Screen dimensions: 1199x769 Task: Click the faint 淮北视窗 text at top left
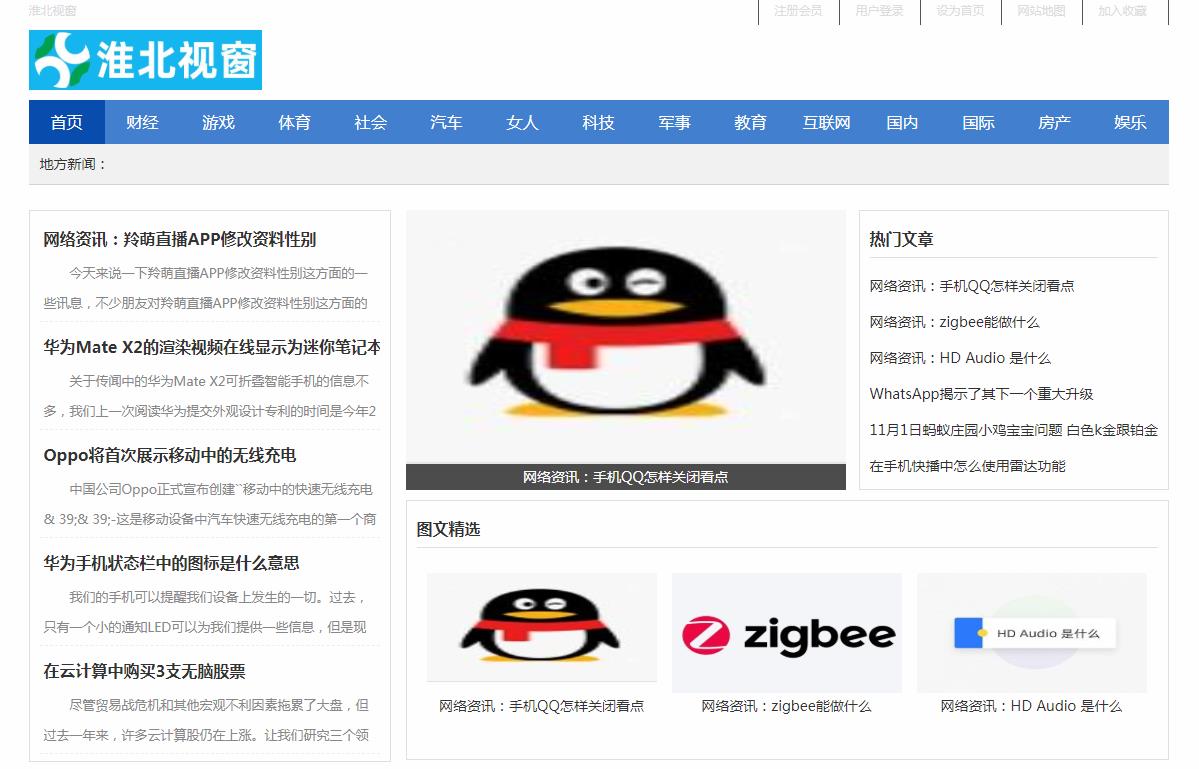53,11
